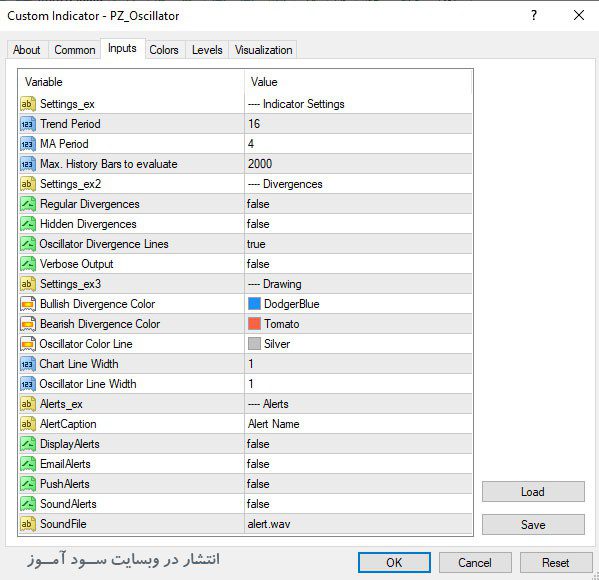Toggle Hidden Divergences false value

pyautogui.click(x=358, y=224)
